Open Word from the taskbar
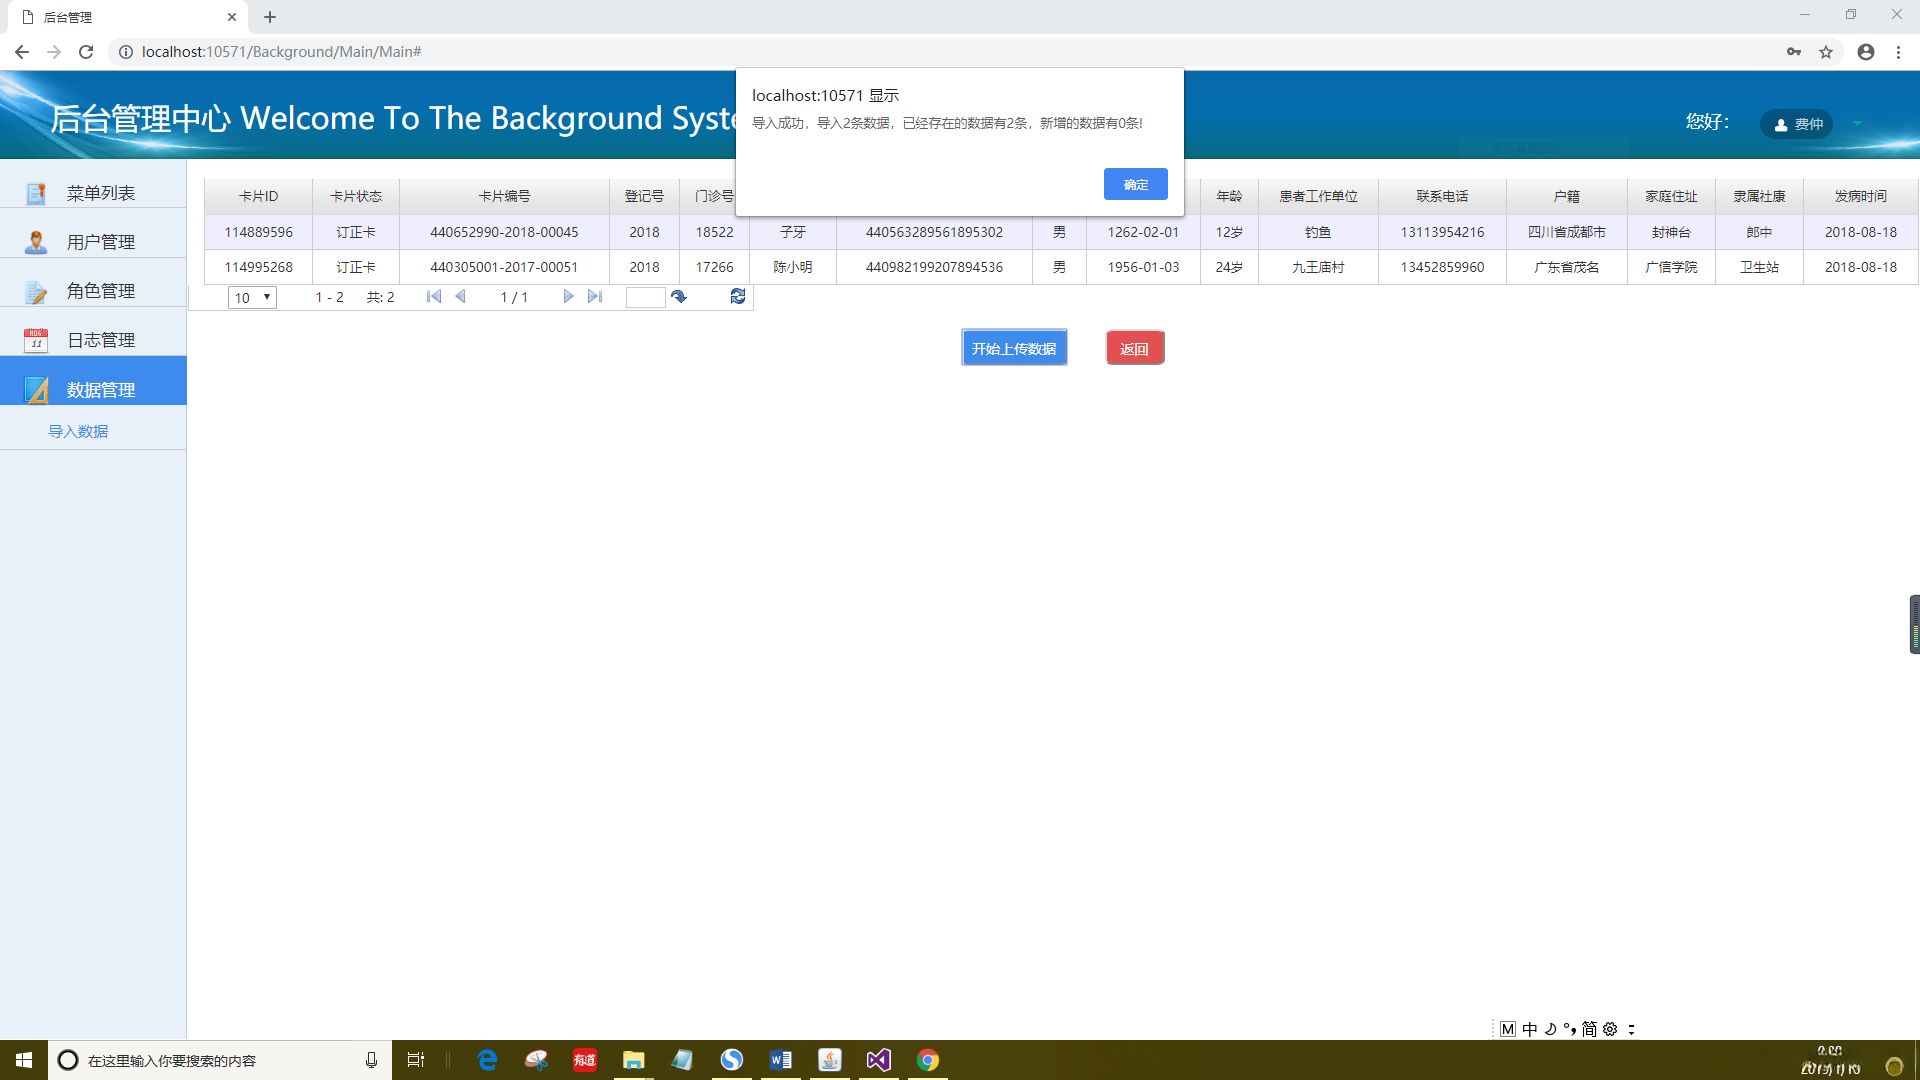The height and width of the screenshot is (1080, 1920). [780, 1060]
